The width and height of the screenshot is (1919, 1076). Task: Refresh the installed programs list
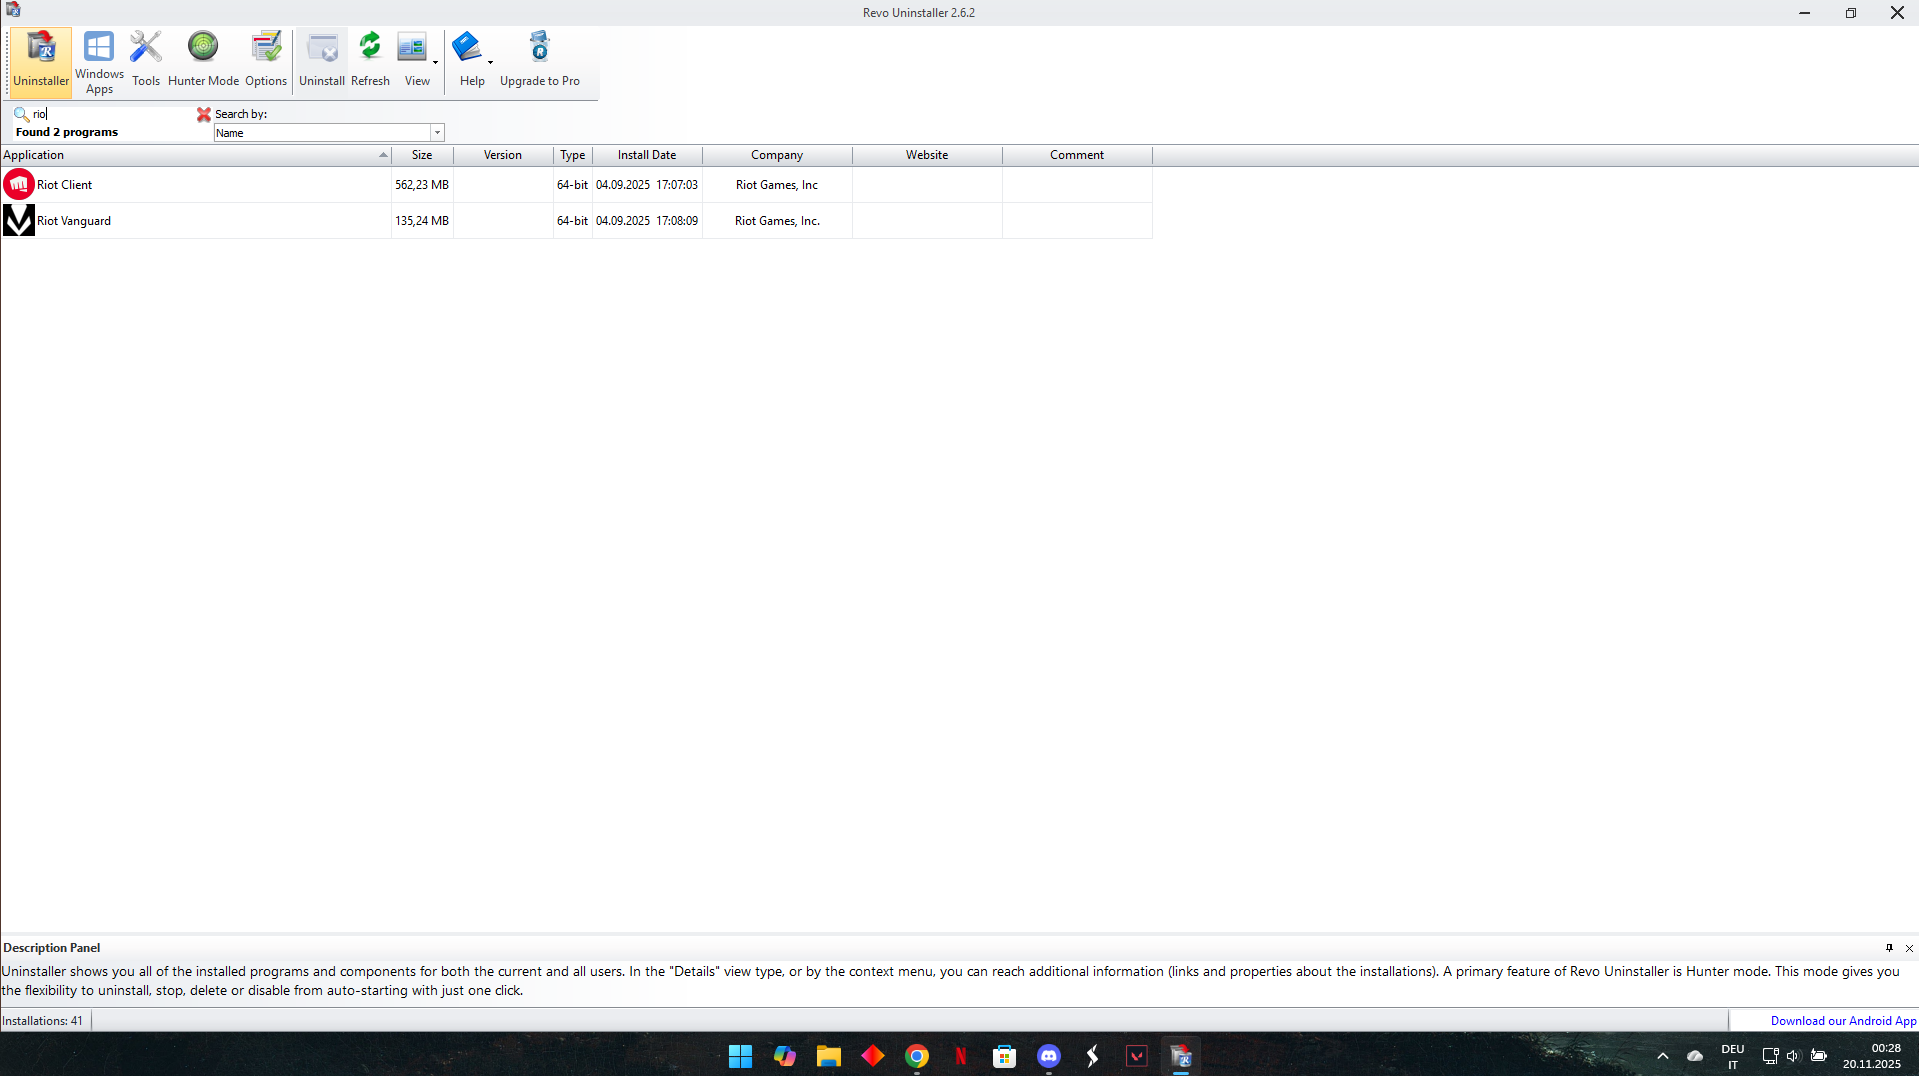[370, 62]
